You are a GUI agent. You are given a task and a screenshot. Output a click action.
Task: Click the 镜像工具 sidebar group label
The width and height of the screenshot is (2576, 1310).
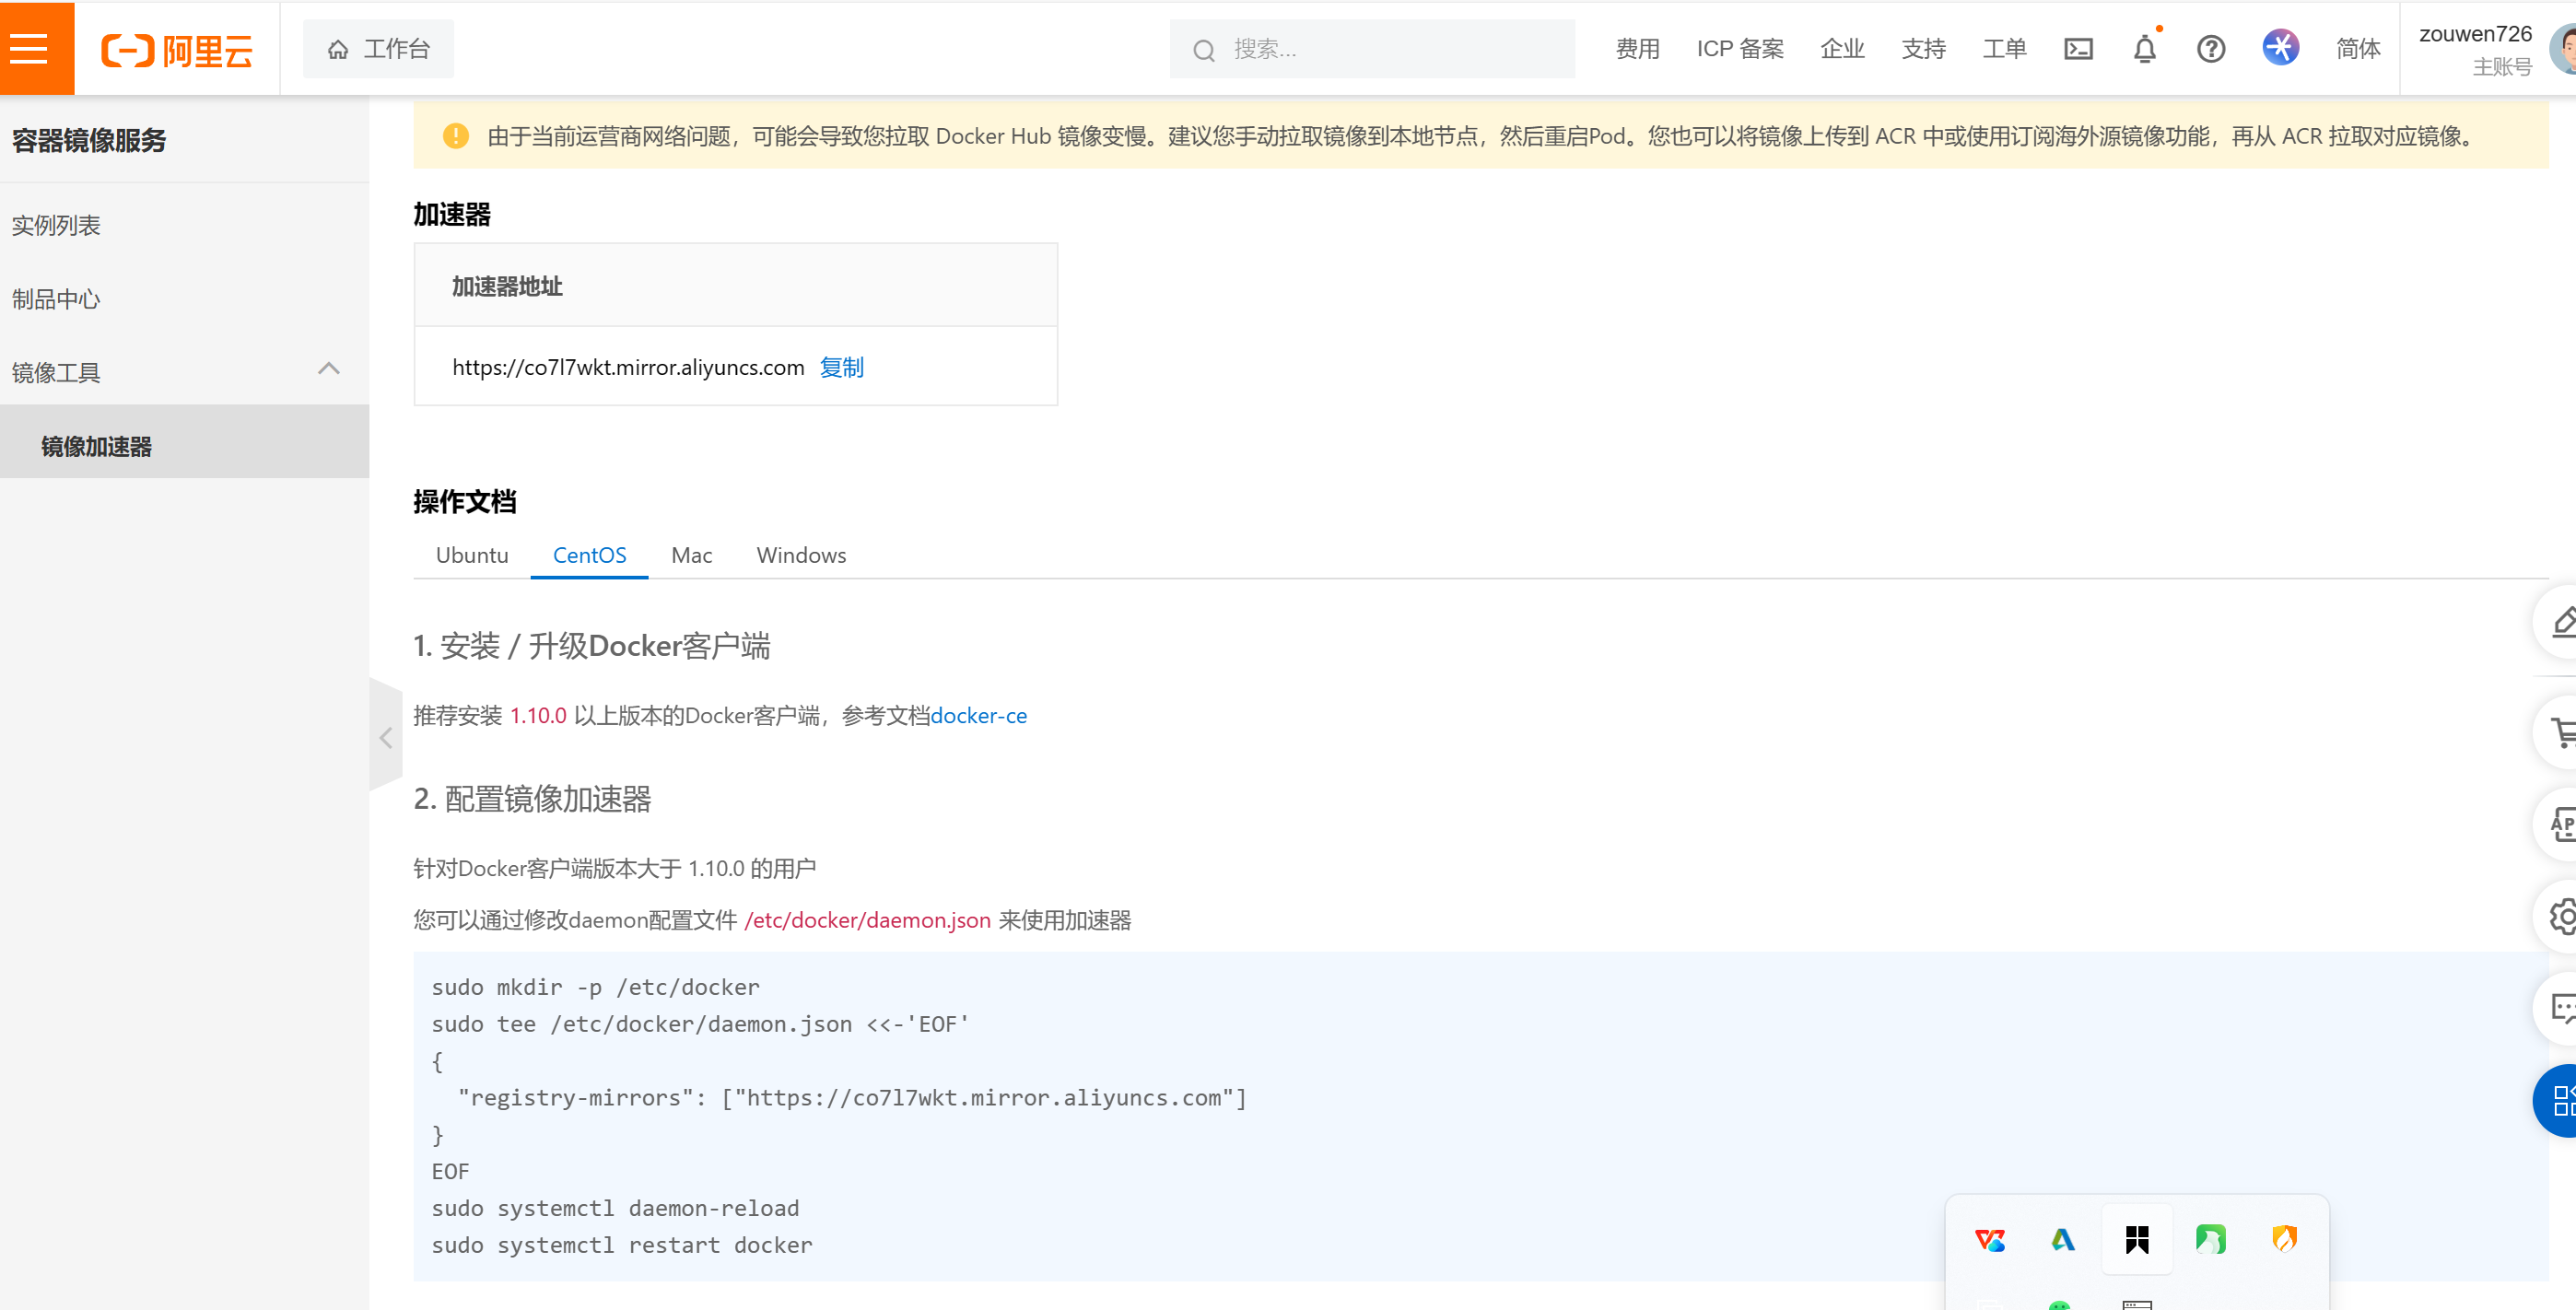(56, 373)
